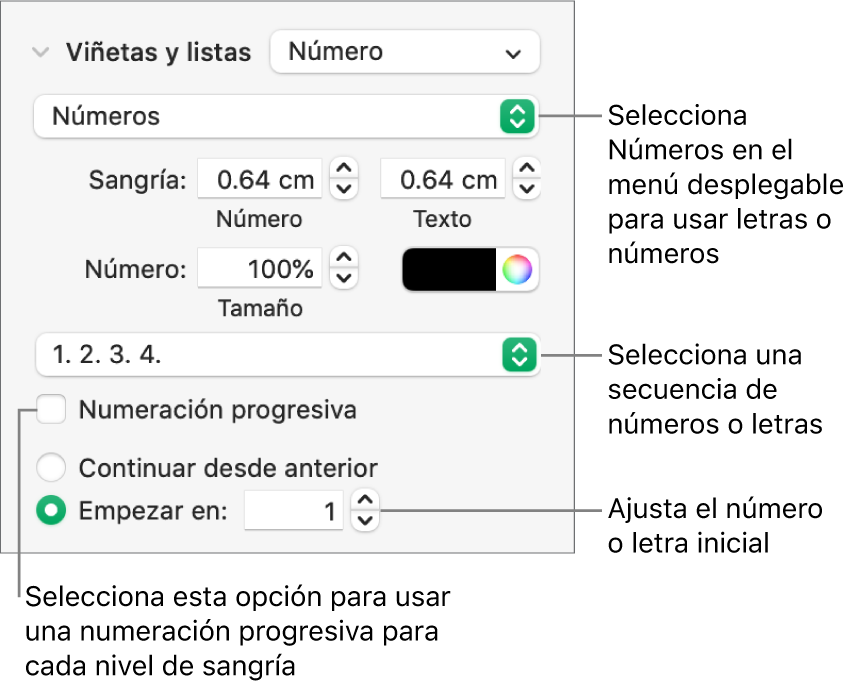The height and width of the screenshot is (692, 857).
Task: Open the Números style dropdown
Action: tap(280, 117)
